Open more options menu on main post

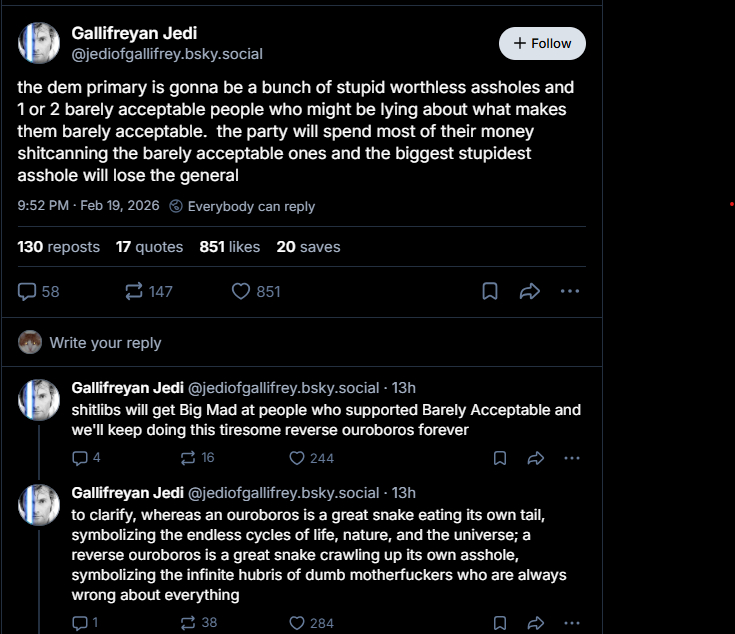tap(570, 291)
